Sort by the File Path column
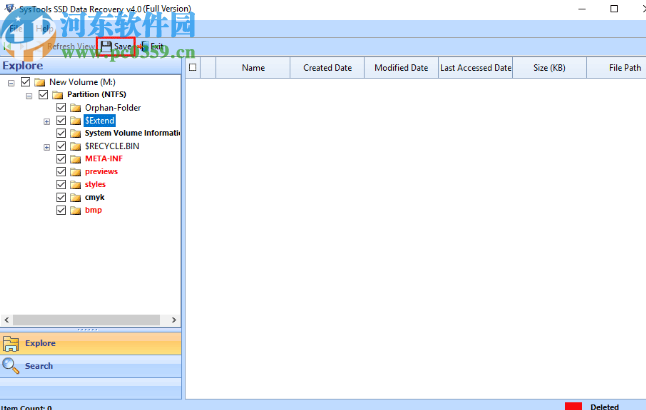Image resolution: width=646 pixels, height=410 pixels. click(x=618, y=68)
